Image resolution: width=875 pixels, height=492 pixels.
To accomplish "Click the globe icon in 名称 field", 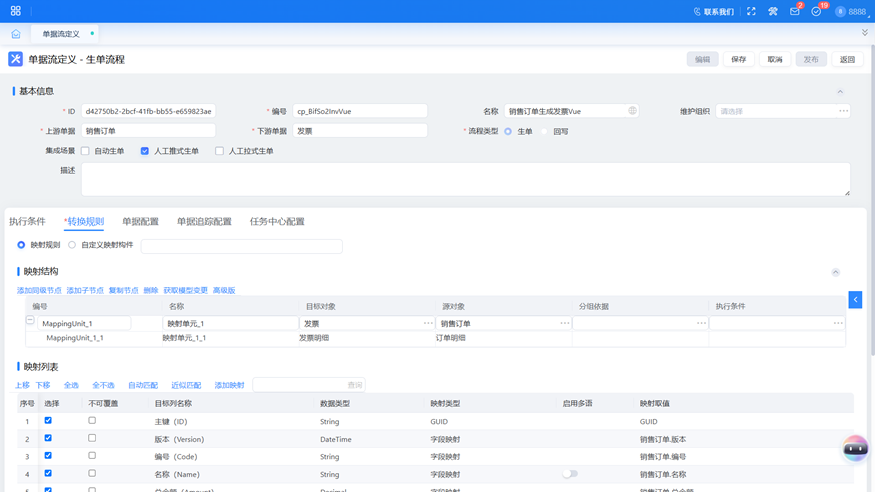I will pyautogui.click(x=632, y=111).
